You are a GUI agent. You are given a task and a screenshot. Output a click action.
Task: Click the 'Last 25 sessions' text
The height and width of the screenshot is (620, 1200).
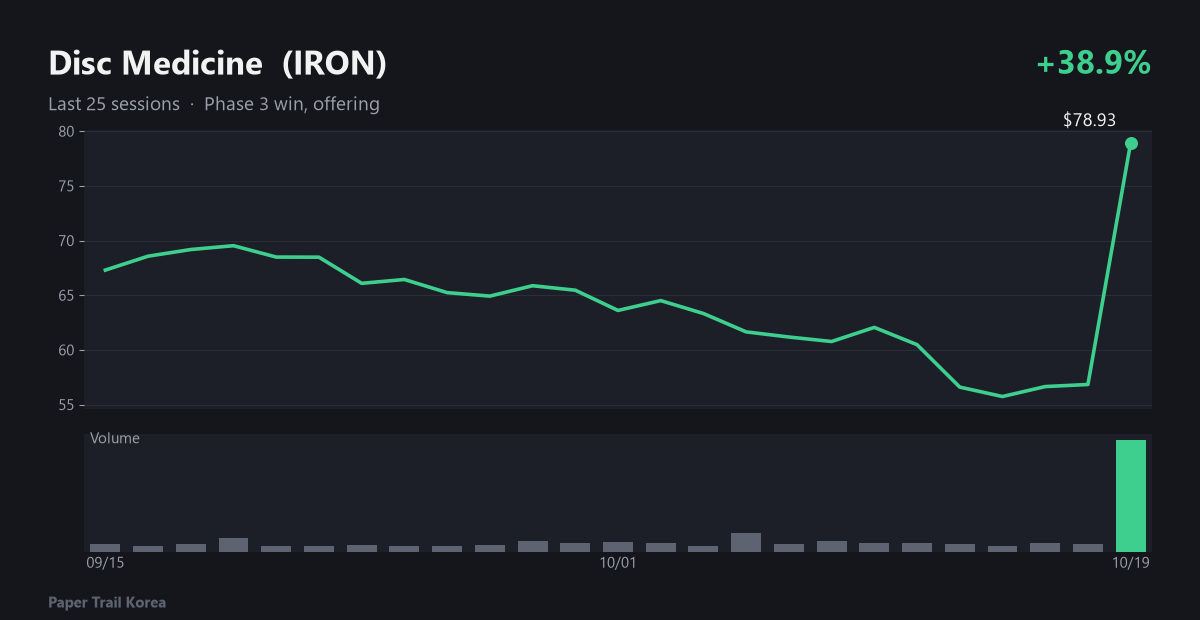(114, 104)
